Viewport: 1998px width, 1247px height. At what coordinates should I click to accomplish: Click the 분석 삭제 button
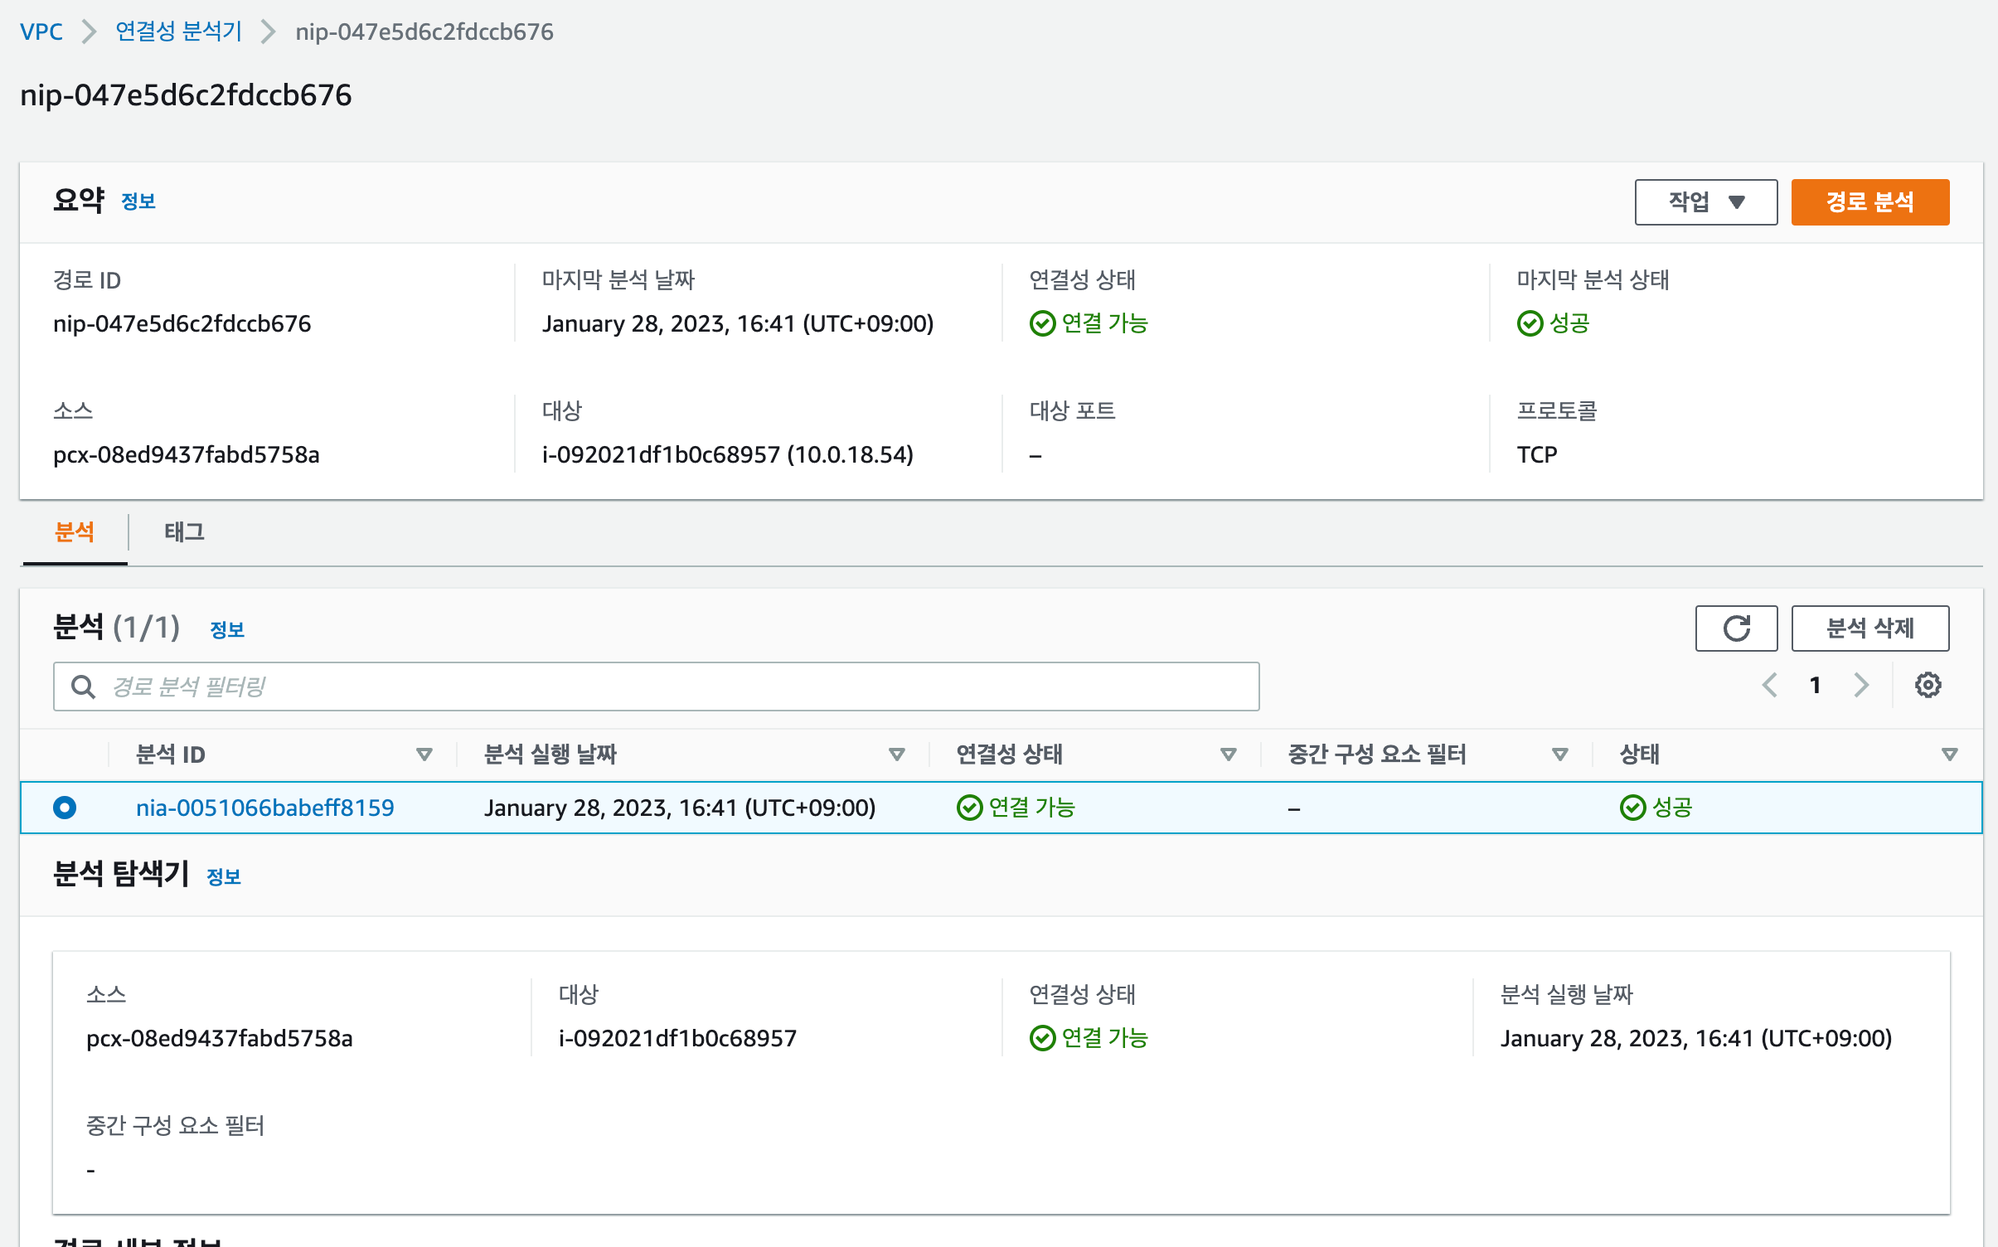pos(1869,628)
